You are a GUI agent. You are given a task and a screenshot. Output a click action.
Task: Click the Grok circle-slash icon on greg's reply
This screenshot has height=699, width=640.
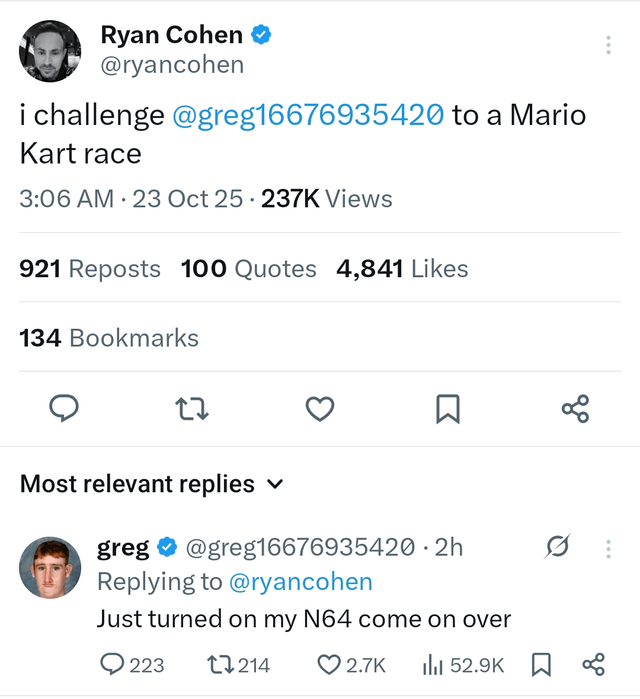pyautogui.click(x=557, y=547)
